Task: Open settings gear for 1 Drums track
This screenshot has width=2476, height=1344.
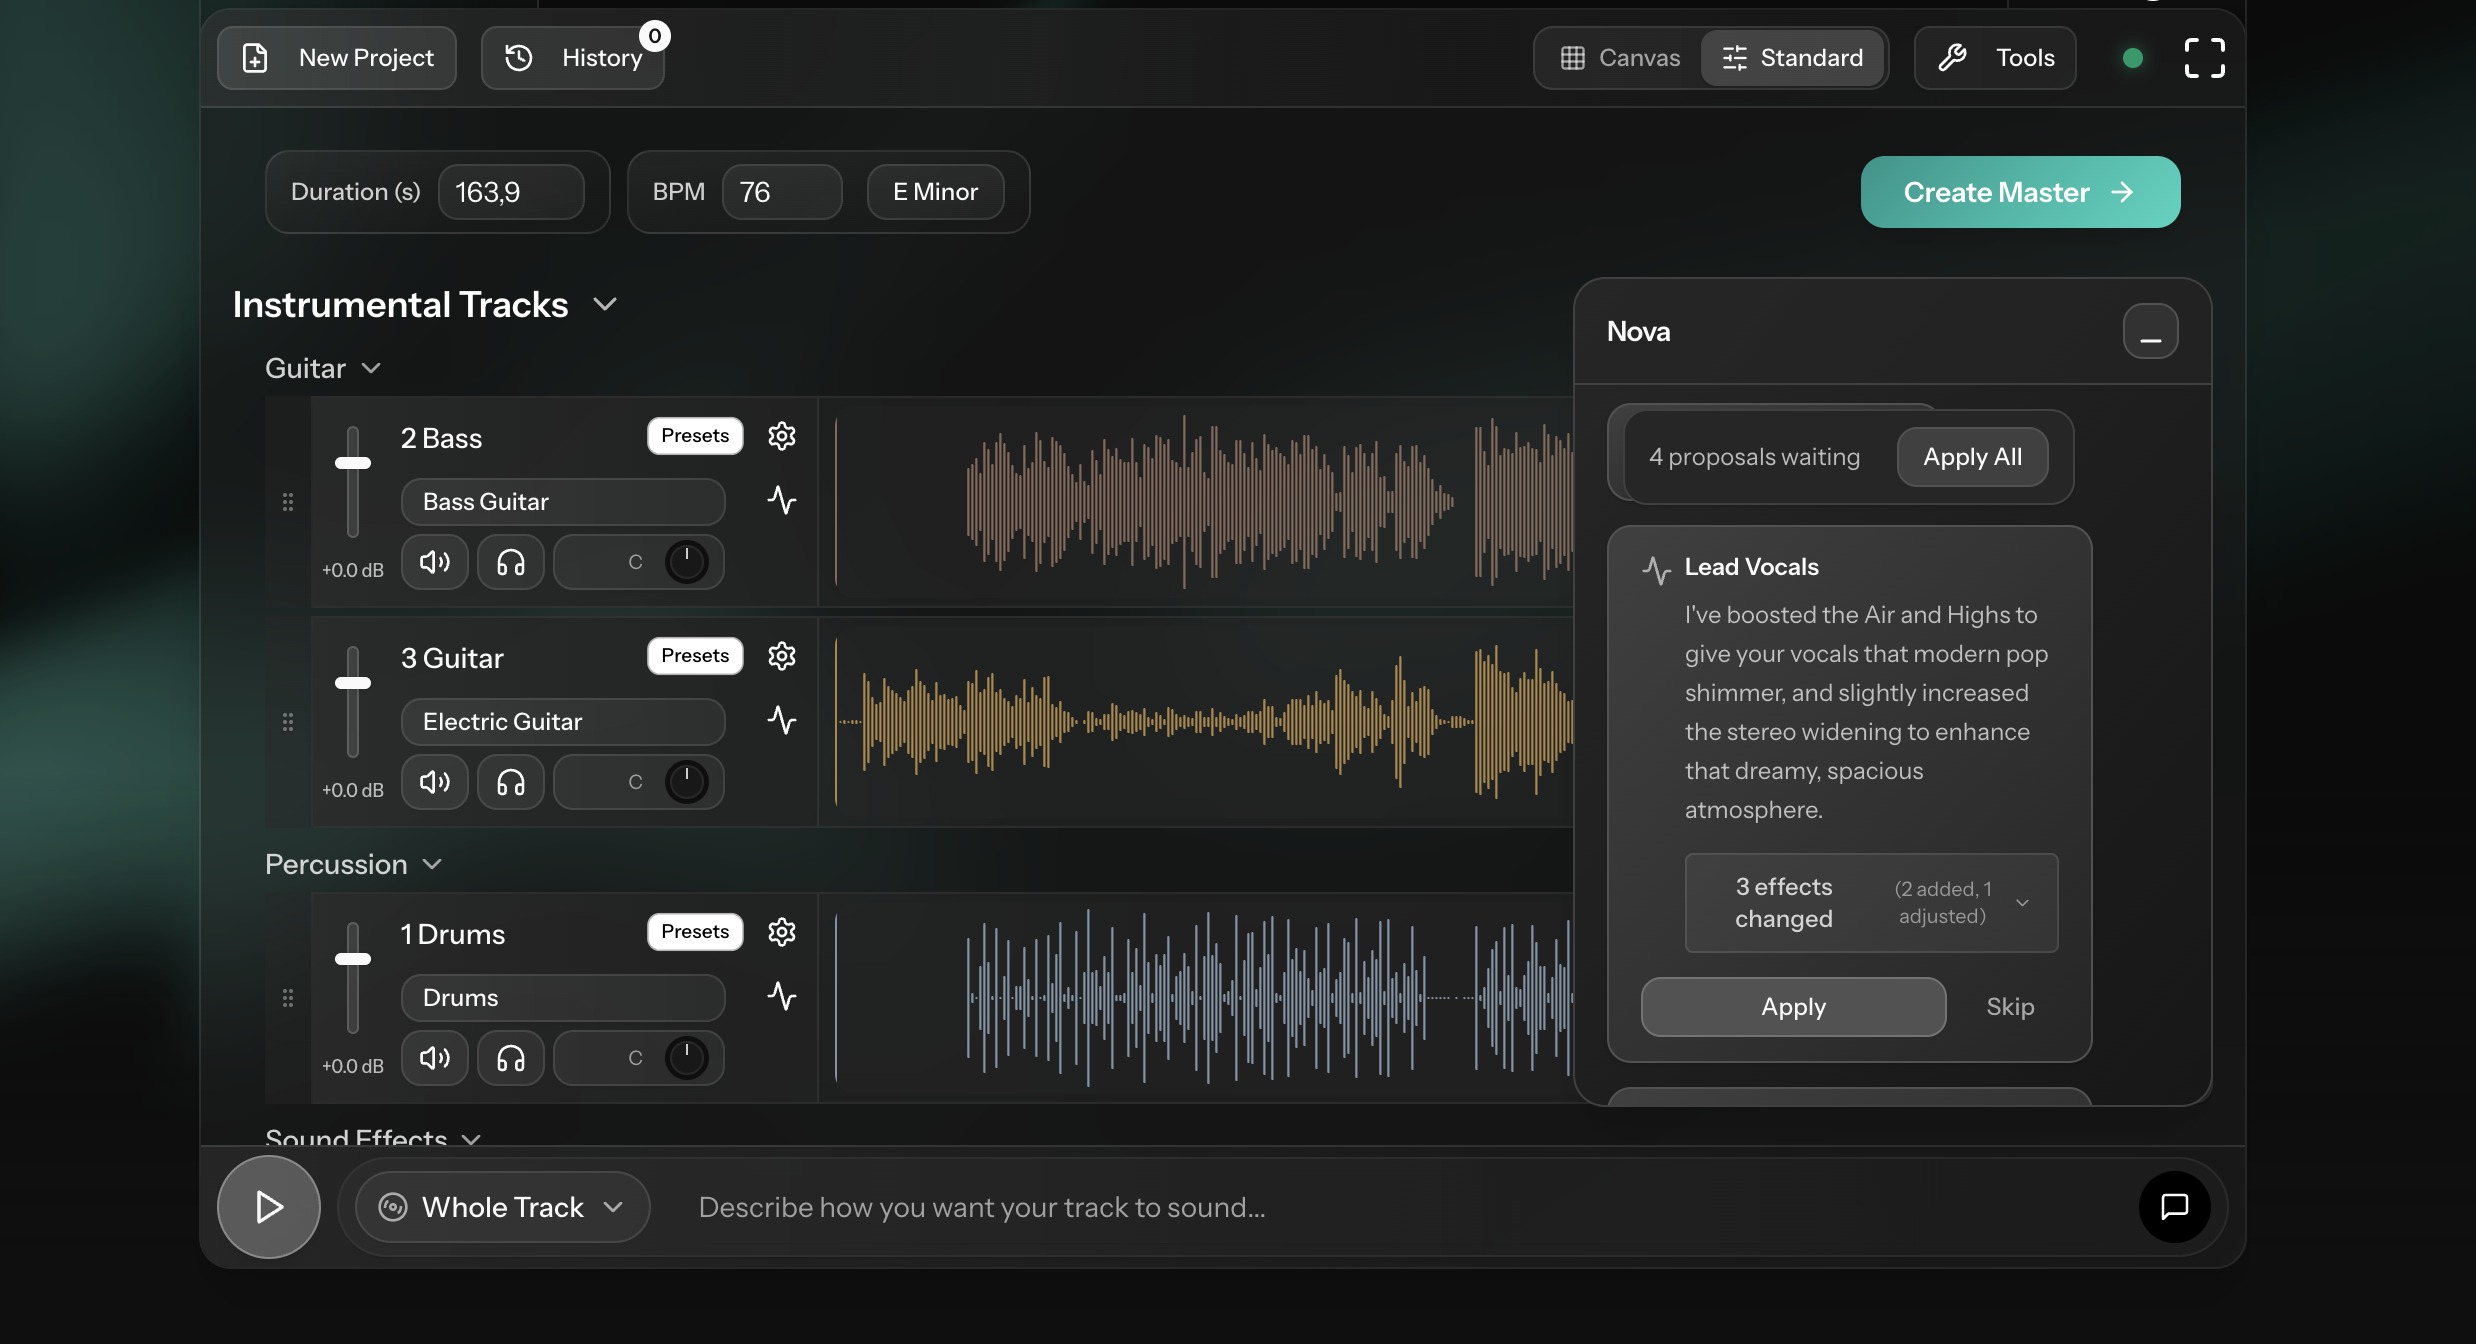Action: (782, 932)
